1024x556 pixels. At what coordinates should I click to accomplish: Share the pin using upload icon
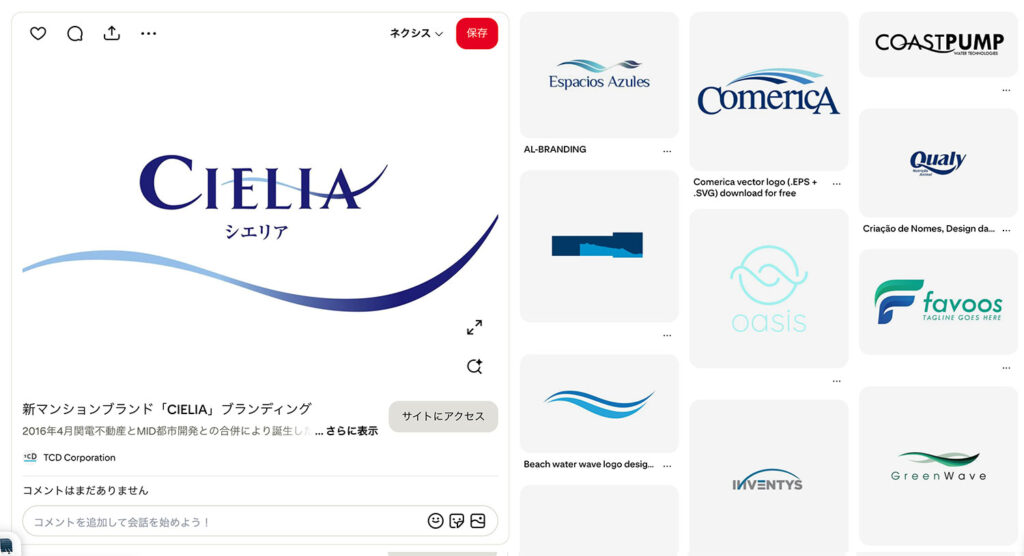112,33
